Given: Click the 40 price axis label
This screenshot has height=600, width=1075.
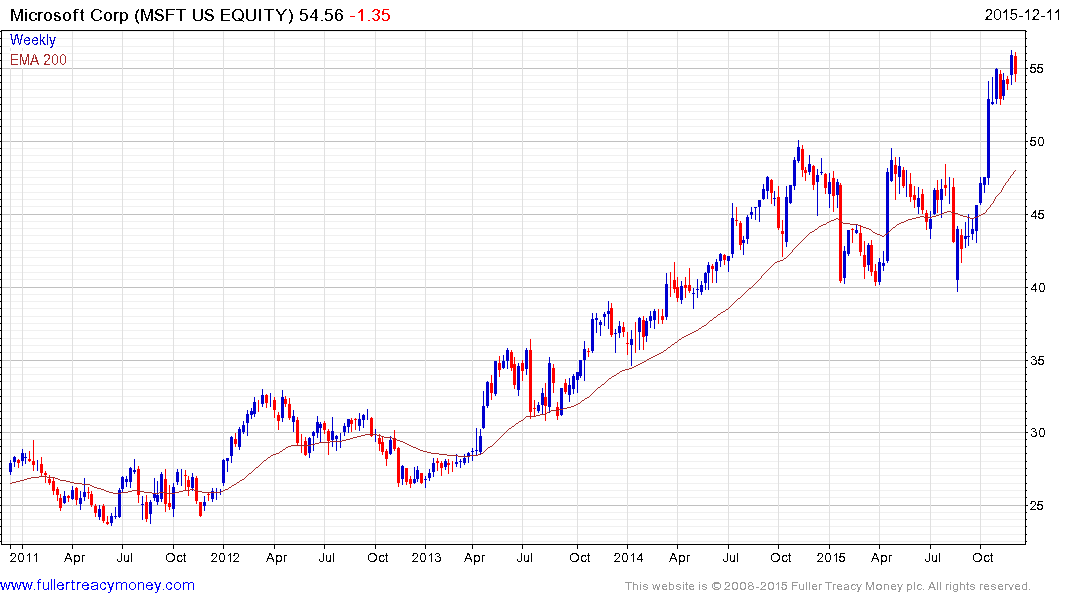Looking at the screenshot, I should click(x=1039, y=288).
